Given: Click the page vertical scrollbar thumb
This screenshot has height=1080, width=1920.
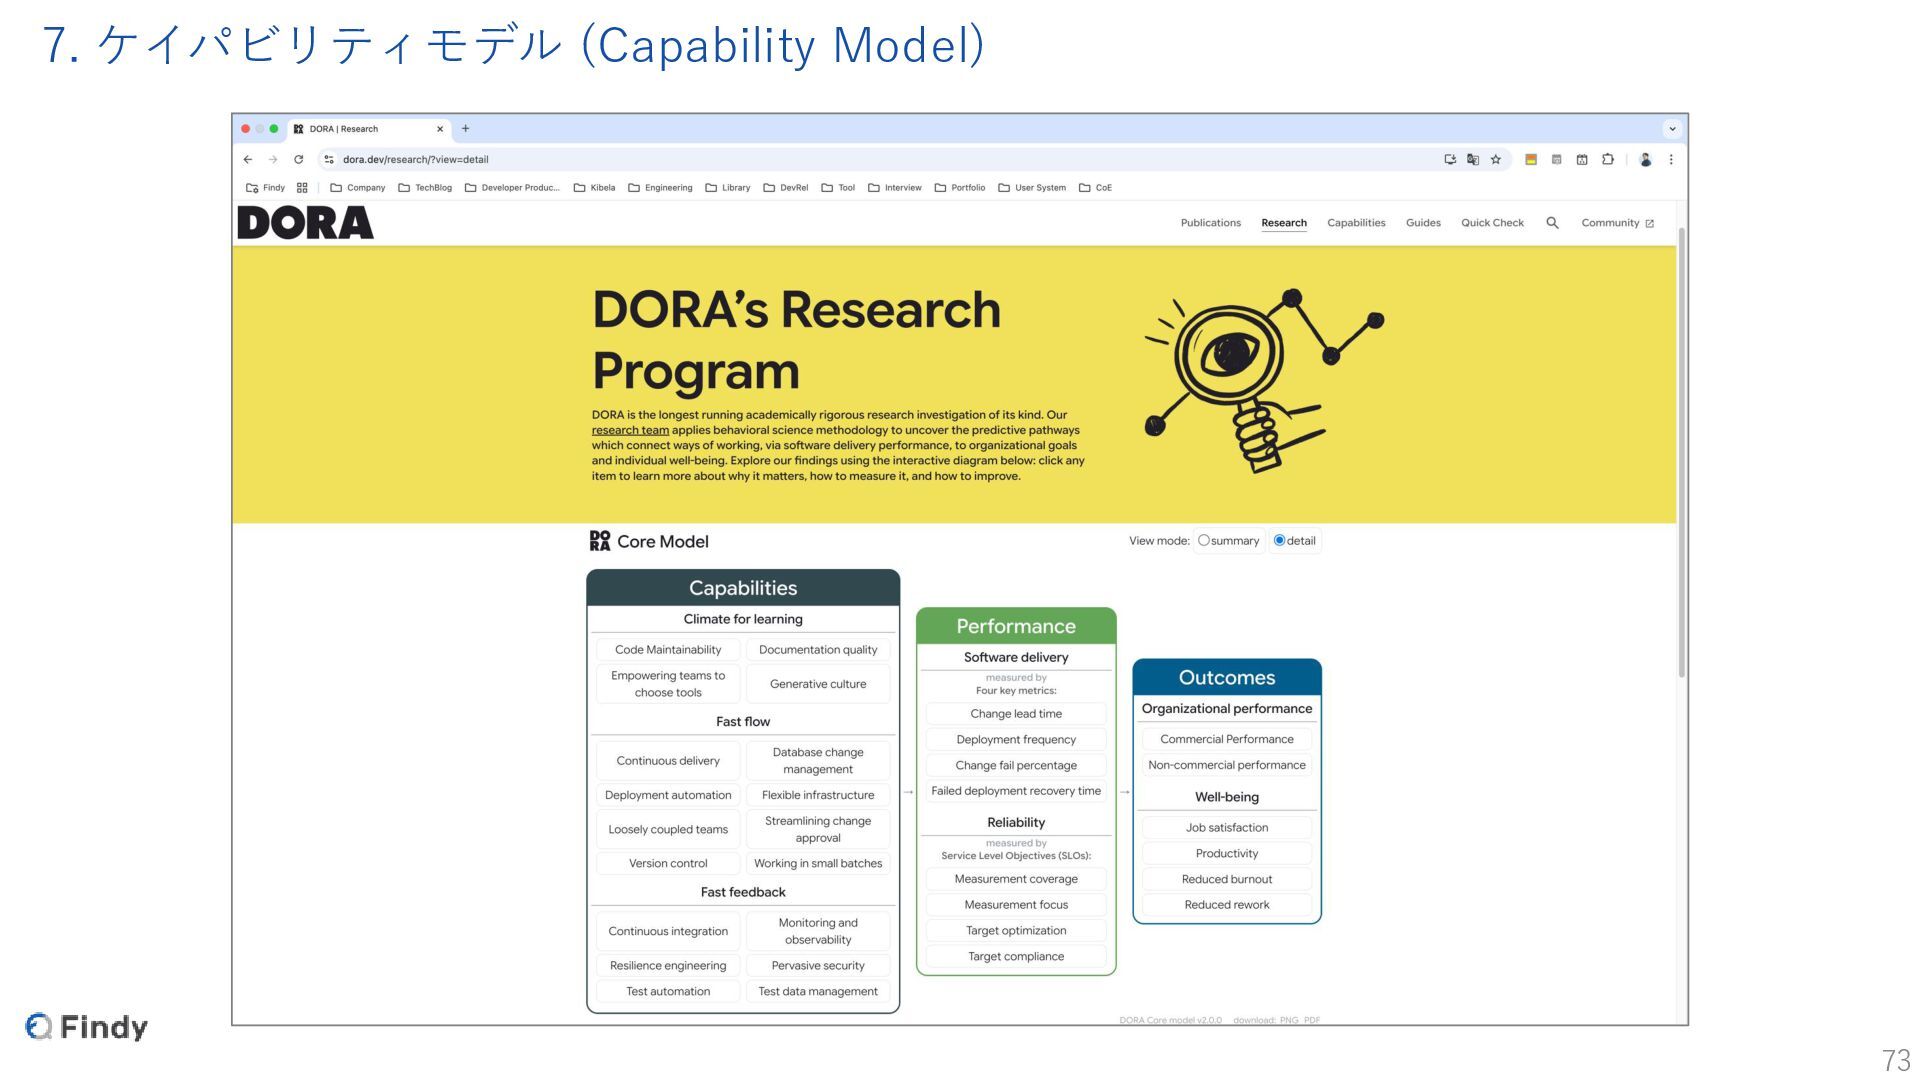Looking at the screenshot, I should (x=1682, y=450).
